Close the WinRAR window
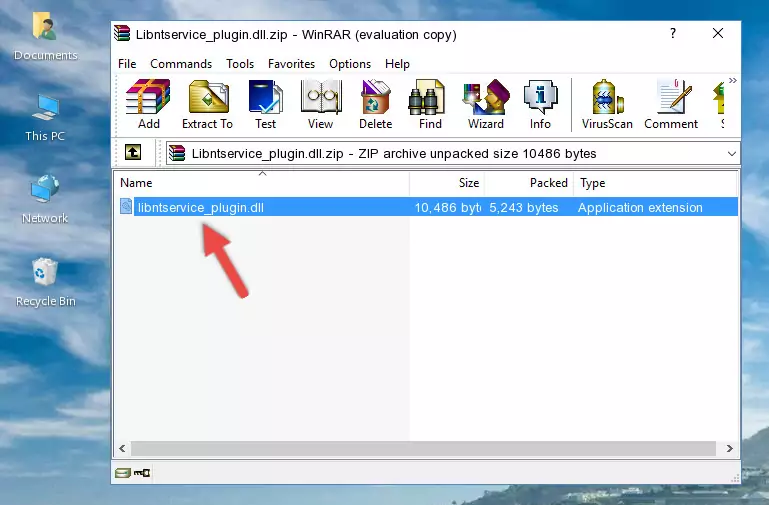This screenshot has width=769, height=505. click(x=718, y=33)
